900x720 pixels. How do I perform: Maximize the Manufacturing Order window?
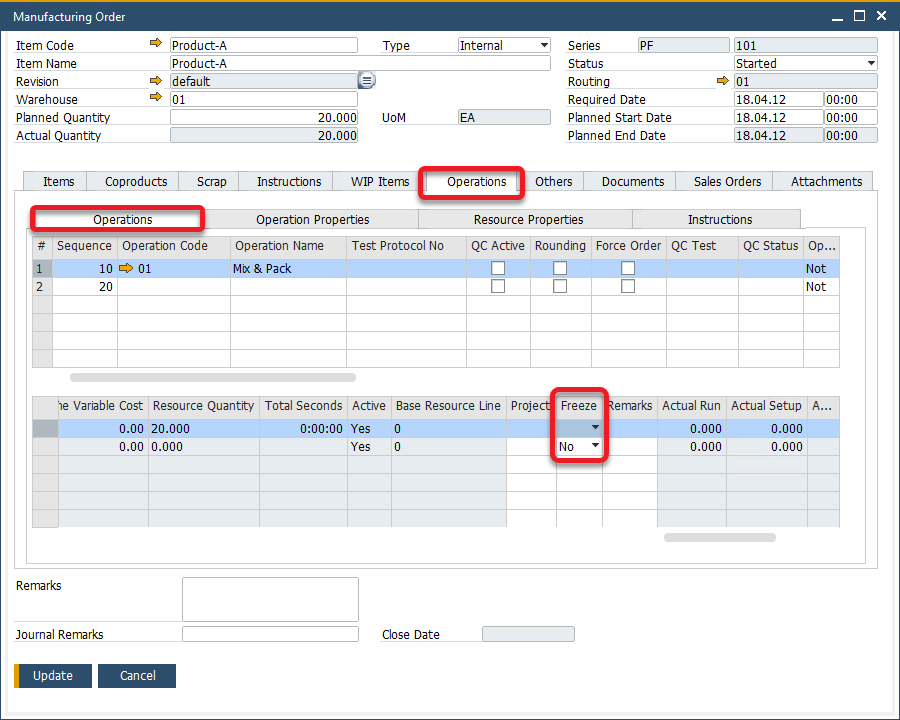click(859, 16)
